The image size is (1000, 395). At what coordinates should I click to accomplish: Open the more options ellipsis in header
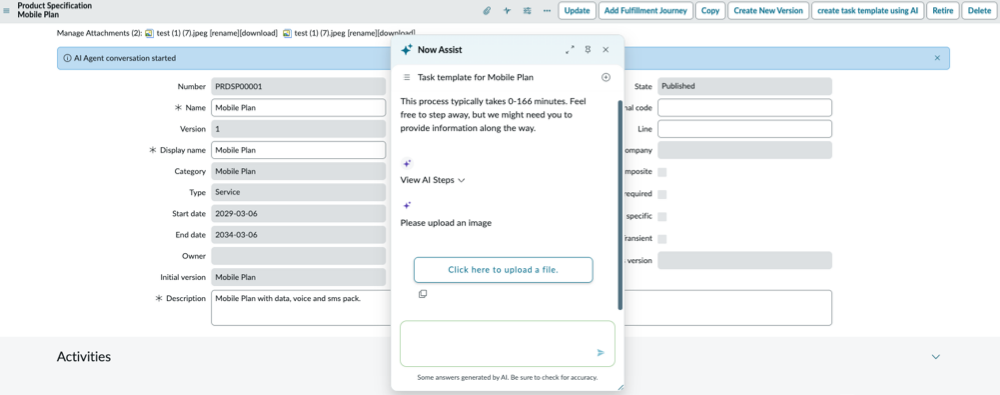click(547, 11)
